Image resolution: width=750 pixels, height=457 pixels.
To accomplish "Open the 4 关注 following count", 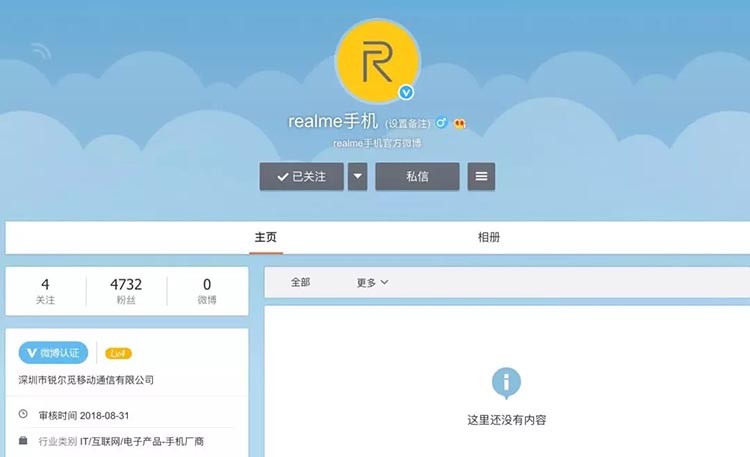I will pos(45,291).
